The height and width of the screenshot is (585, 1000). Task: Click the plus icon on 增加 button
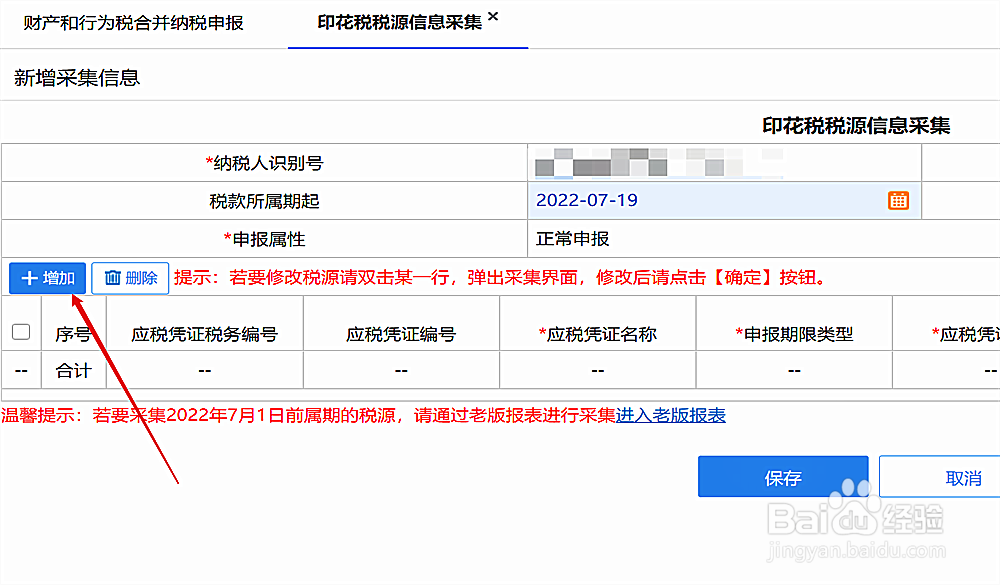tap(28, 279)
